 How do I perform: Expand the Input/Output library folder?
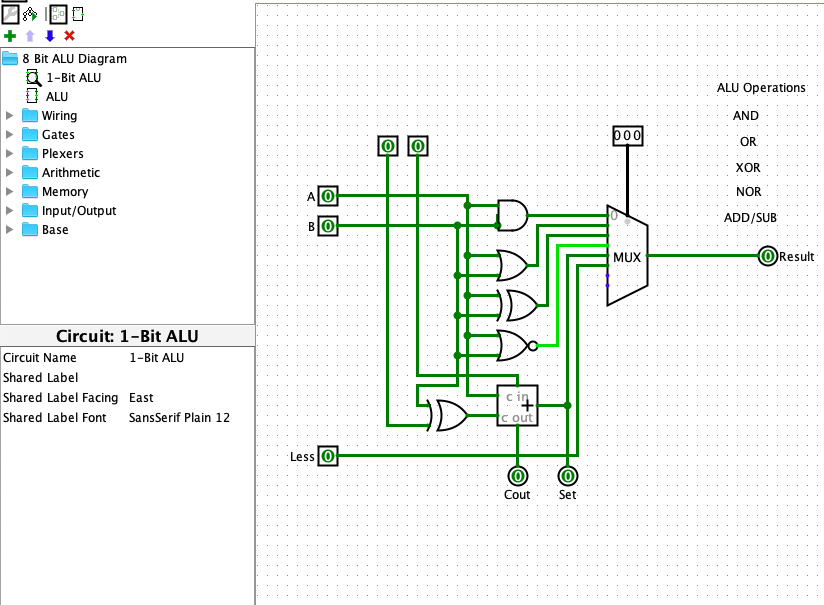[x=9, y=210]
